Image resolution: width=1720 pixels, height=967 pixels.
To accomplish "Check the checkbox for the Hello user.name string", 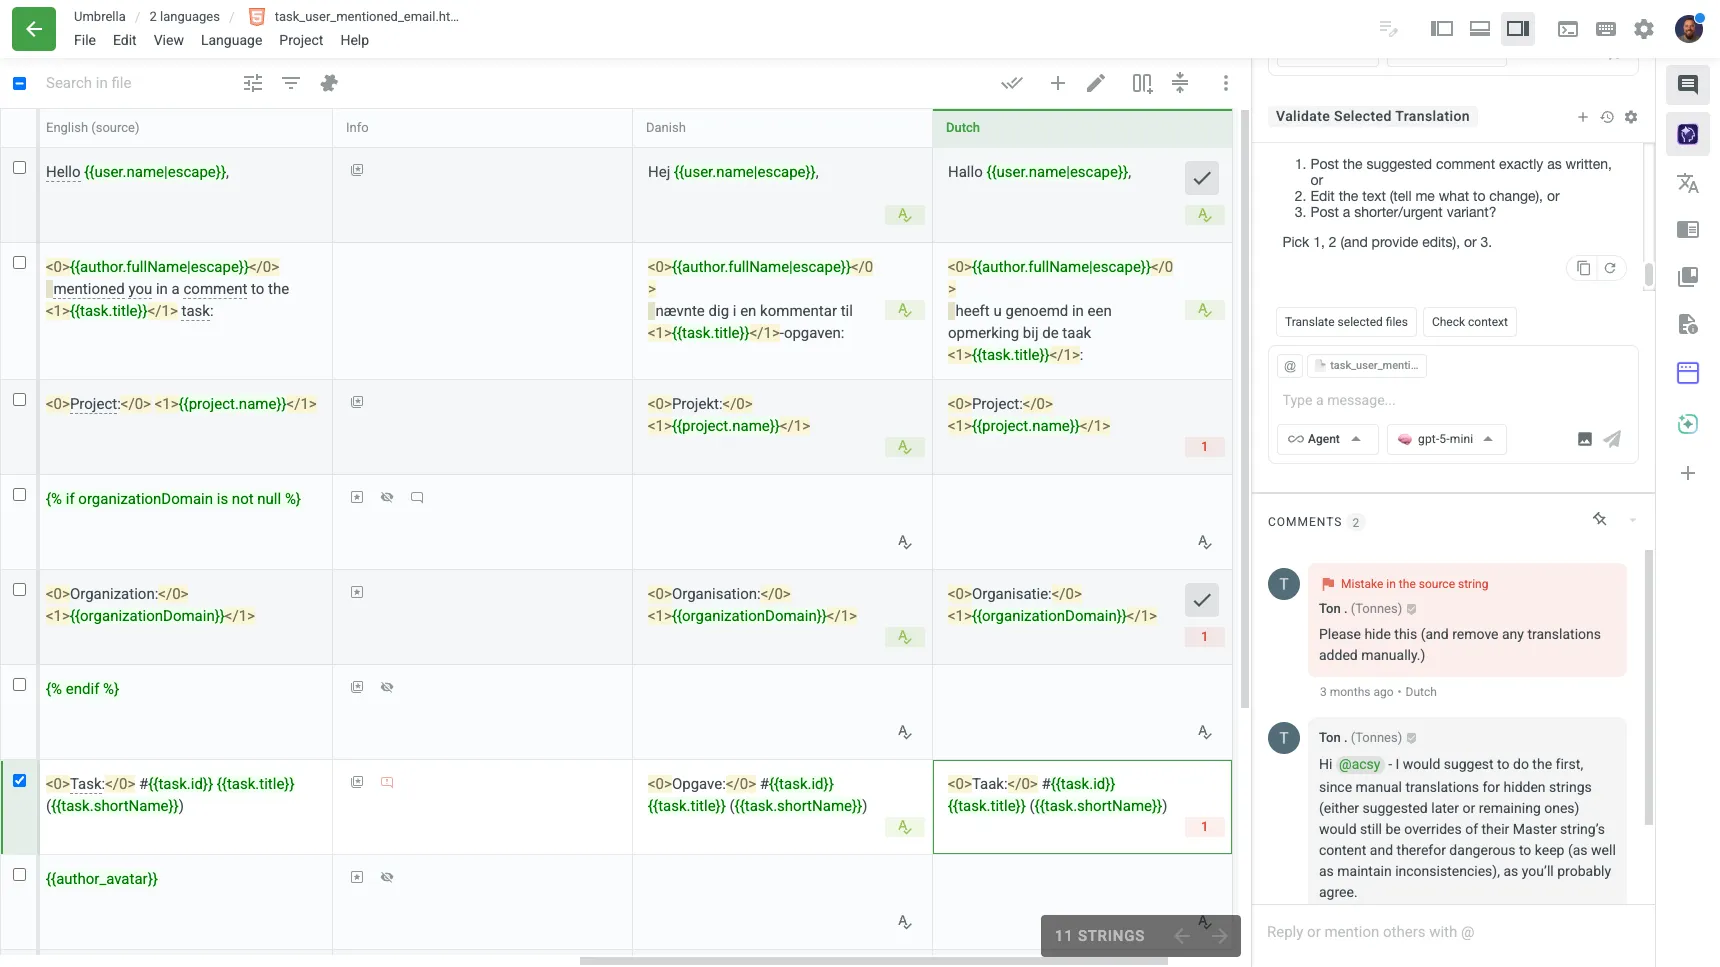I will 19,168.
